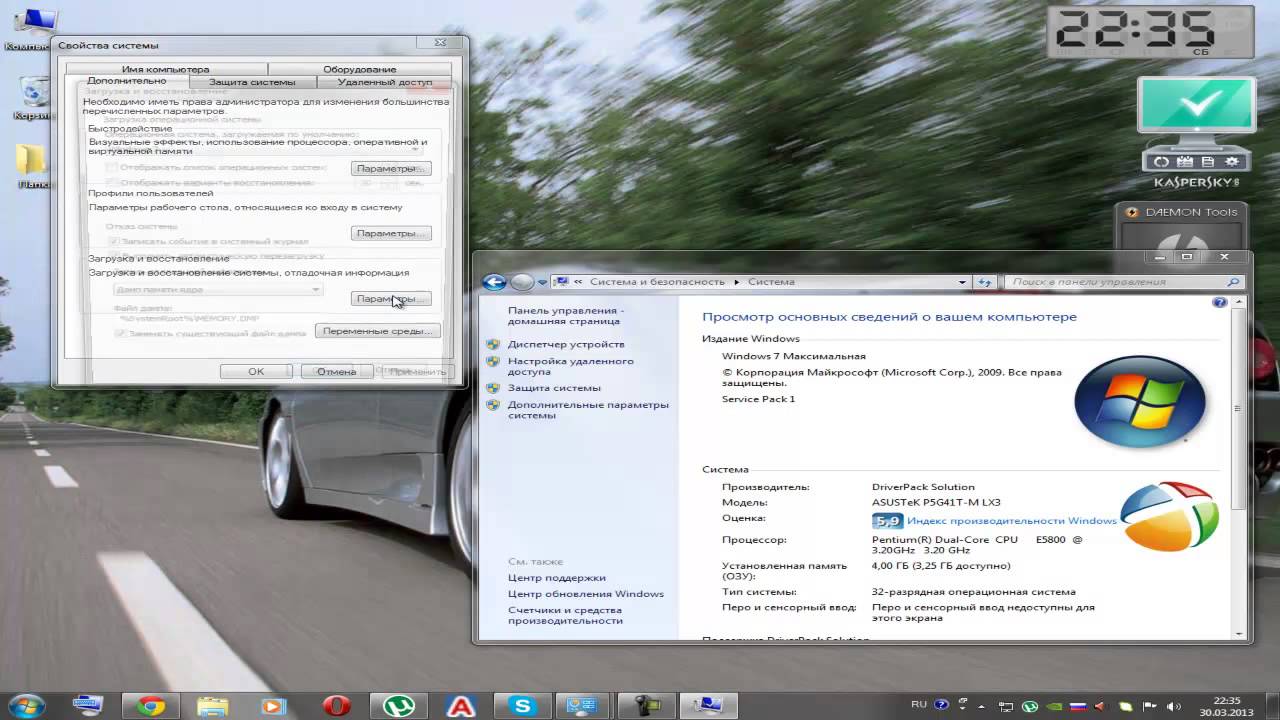This screenshot has height=720, width=1280.
Task: Open Kaspersky gadget task manager icon
Action: pos(1185,162)
